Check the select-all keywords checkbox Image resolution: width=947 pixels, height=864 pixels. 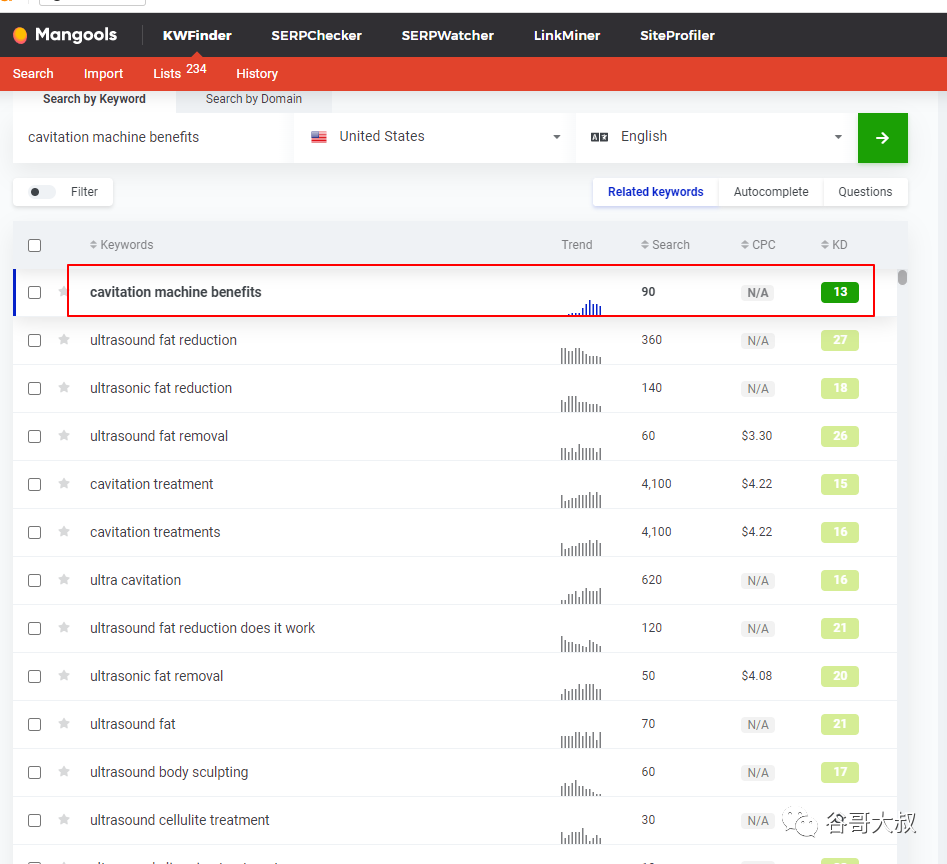pos(34,245)
